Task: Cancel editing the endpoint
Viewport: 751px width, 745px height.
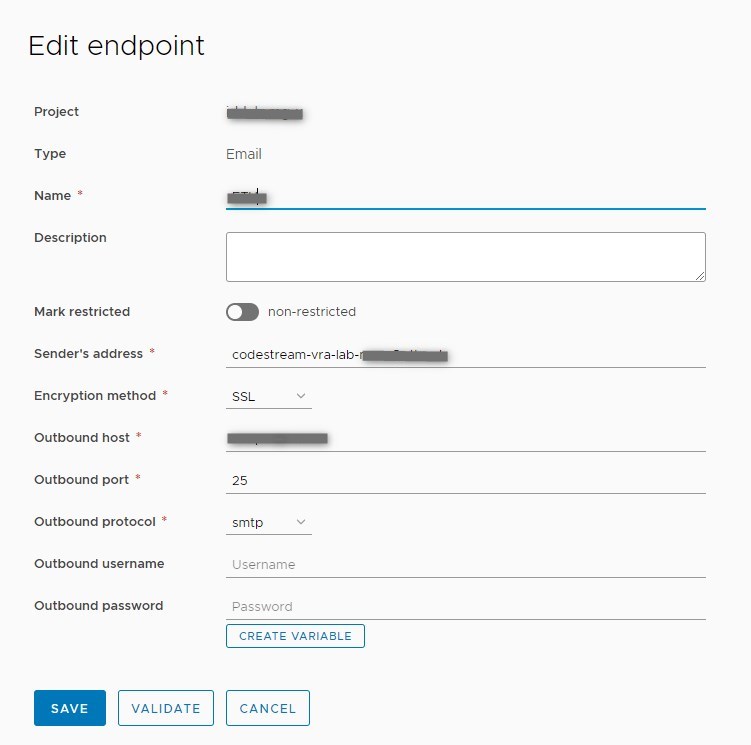Action: (x=268, y=708)
